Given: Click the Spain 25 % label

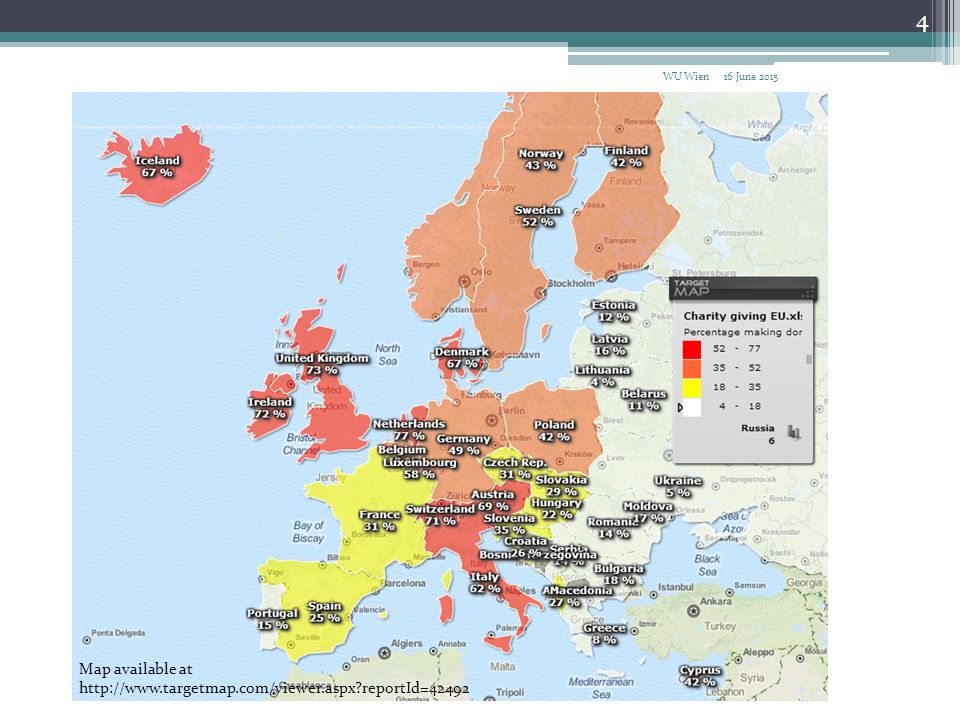Looking at the screenshot, I should coord(324,612).
